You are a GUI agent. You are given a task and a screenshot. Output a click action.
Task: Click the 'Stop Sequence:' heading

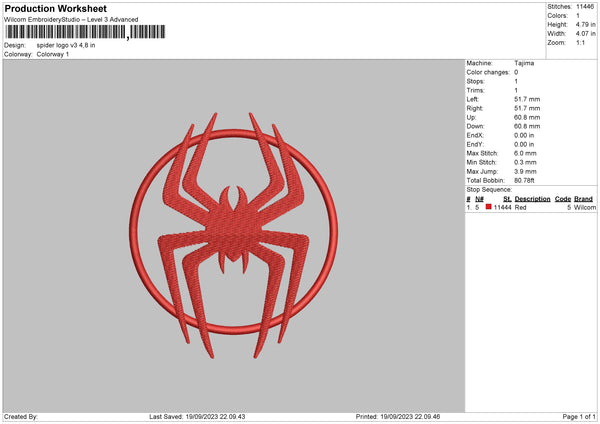point(489,189)
